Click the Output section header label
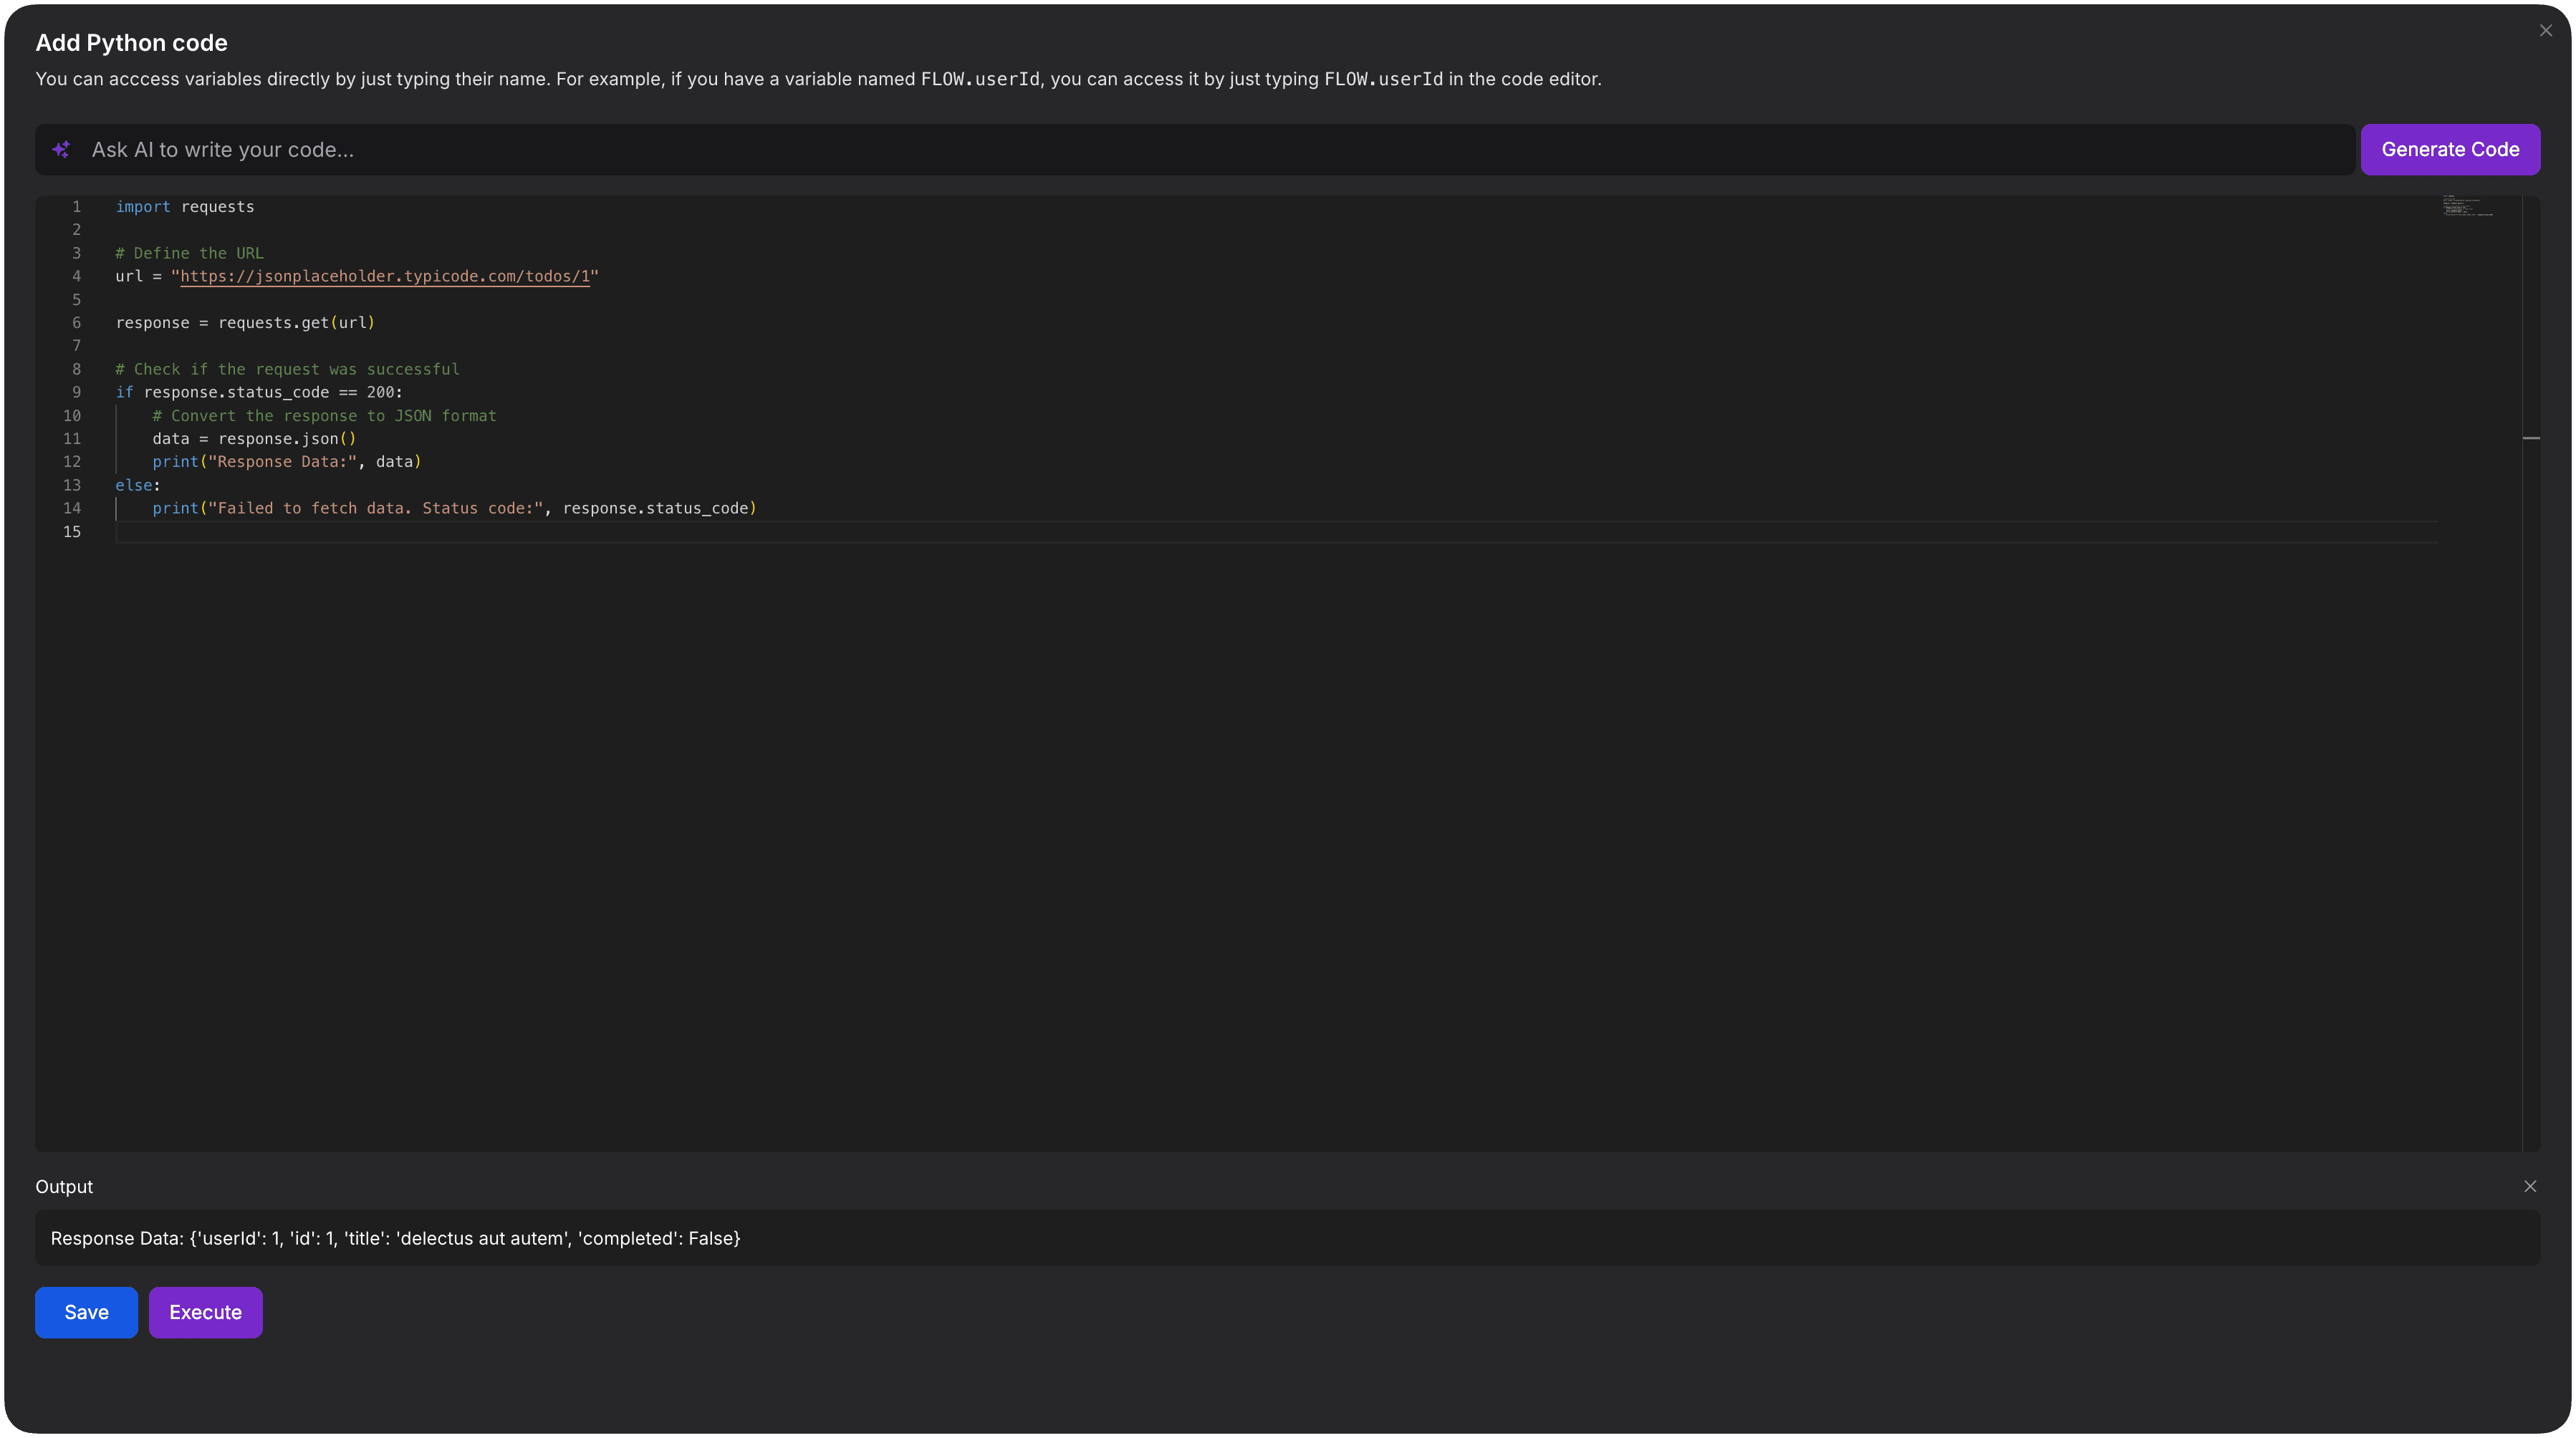This screenshot has height=1438, width=2576. tap(64, 1186)
